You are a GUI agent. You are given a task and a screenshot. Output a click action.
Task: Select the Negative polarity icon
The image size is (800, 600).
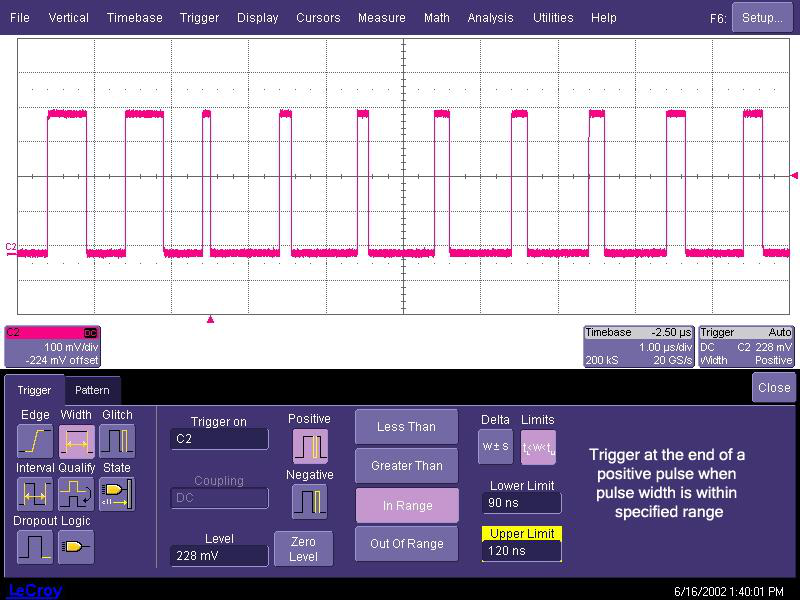coord(309,500)
